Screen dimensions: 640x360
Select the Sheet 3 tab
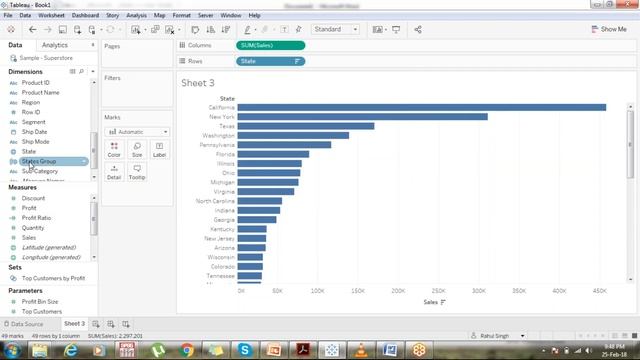(74, 324)
